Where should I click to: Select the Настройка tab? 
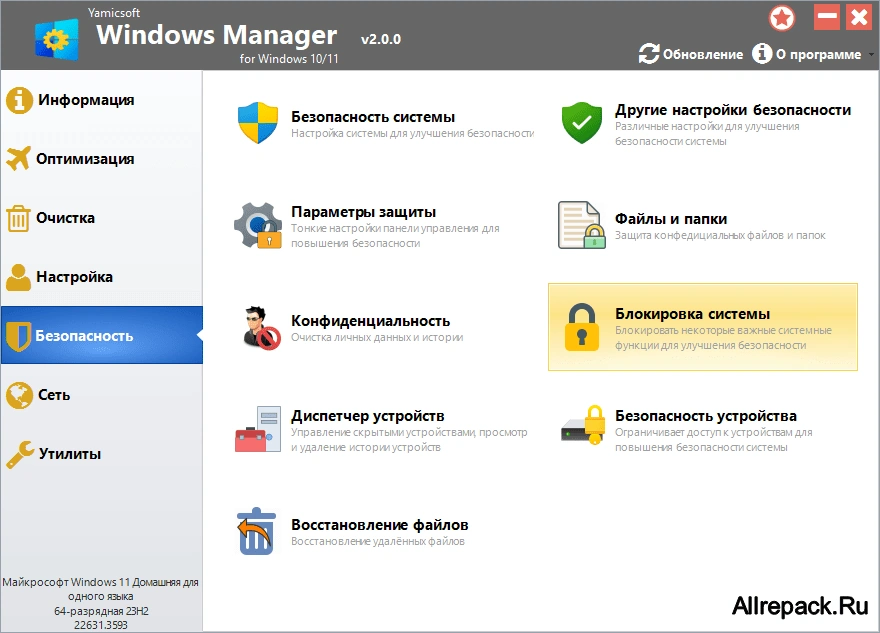coord(102,277)
